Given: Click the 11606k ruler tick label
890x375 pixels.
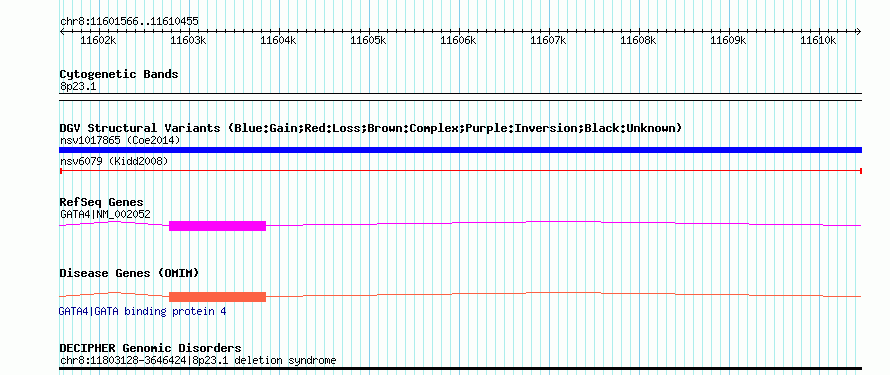Looking at the screenshot, I should point(459,40).
